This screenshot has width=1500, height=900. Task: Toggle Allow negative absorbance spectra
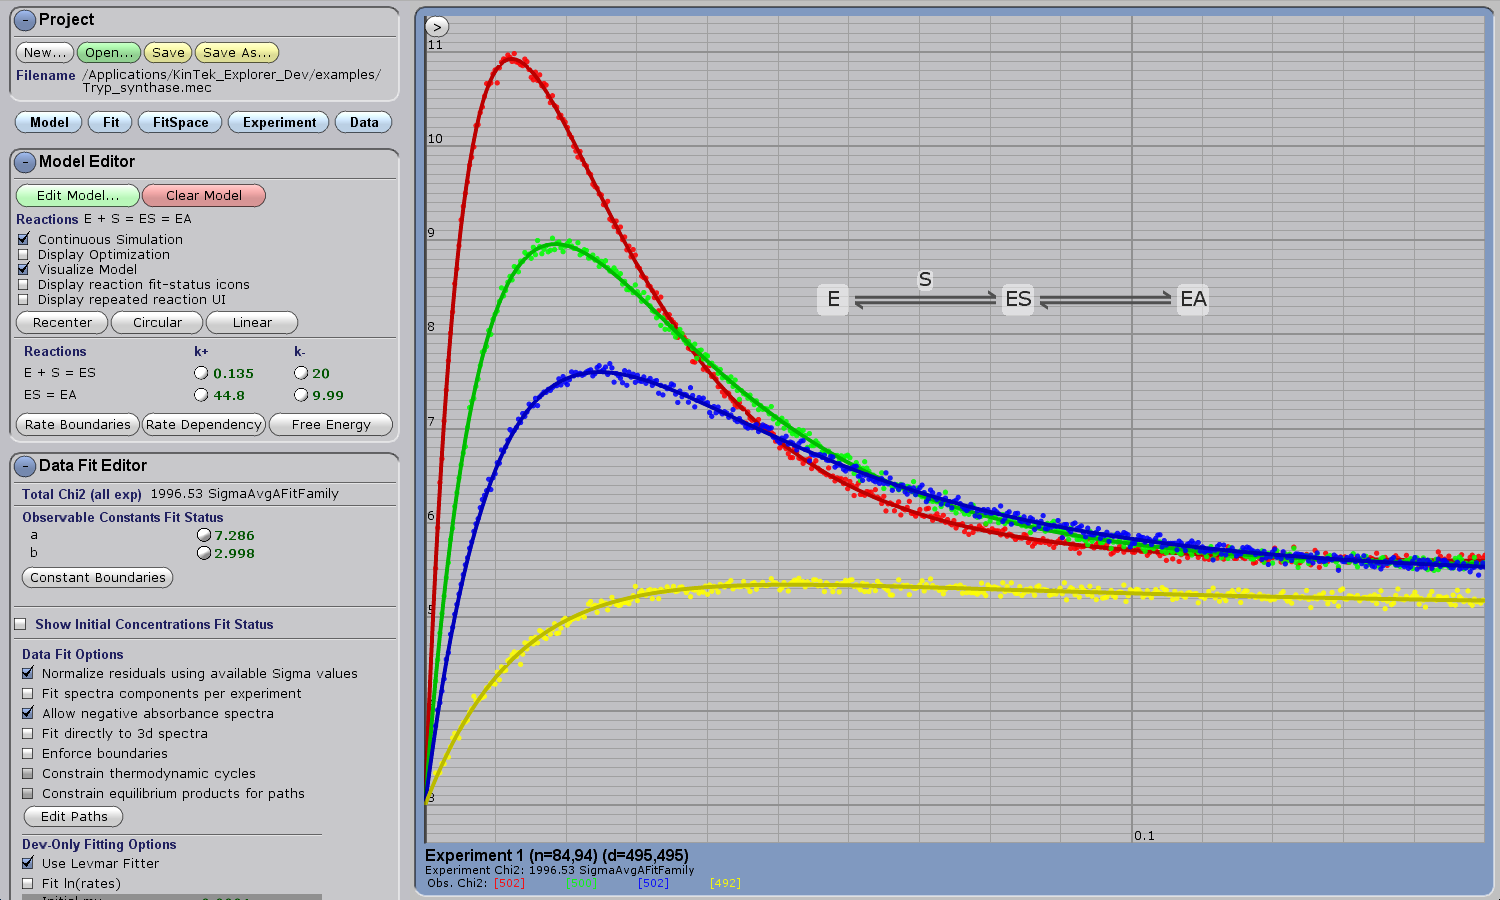coord(28,713)
